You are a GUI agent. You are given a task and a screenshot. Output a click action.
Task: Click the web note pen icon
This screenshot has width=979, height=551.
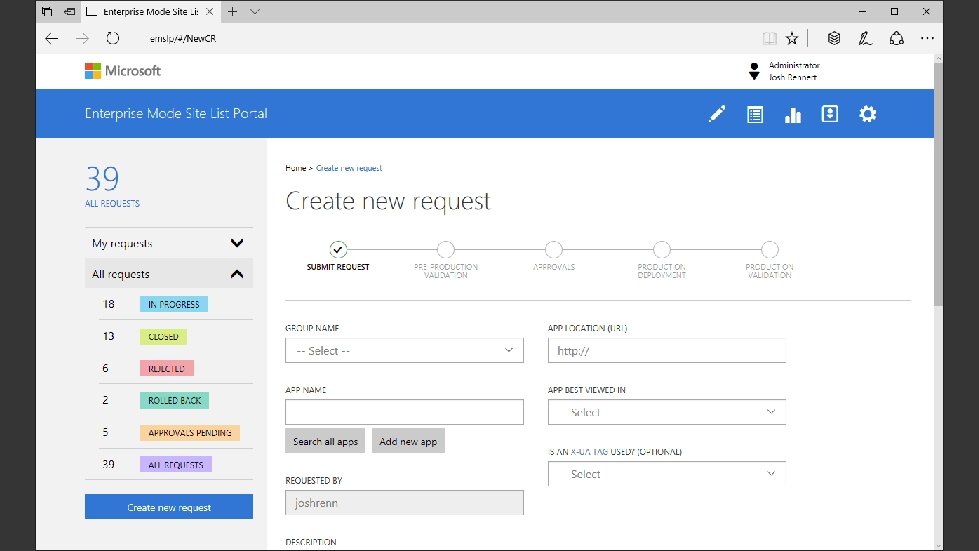865,39
